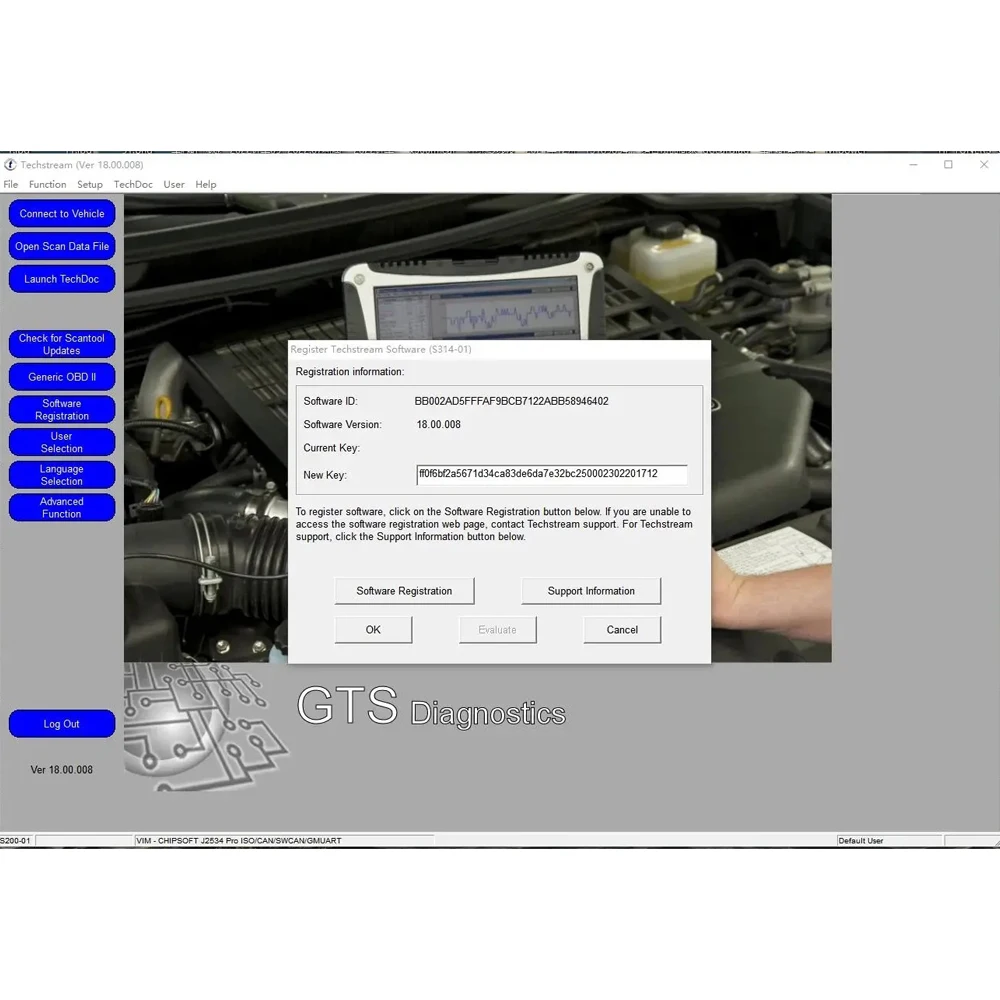Open the Setup menu

point(90,184)
